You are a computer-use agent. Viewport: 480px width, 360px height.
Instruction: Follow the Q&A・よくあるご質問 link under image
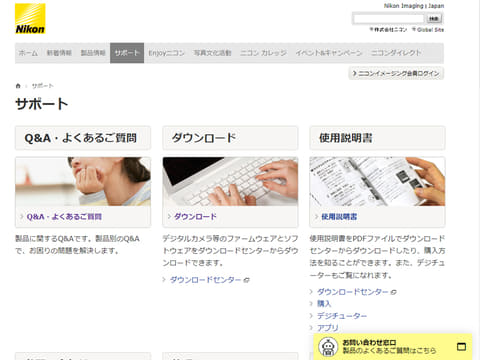[x=64, y=217]
